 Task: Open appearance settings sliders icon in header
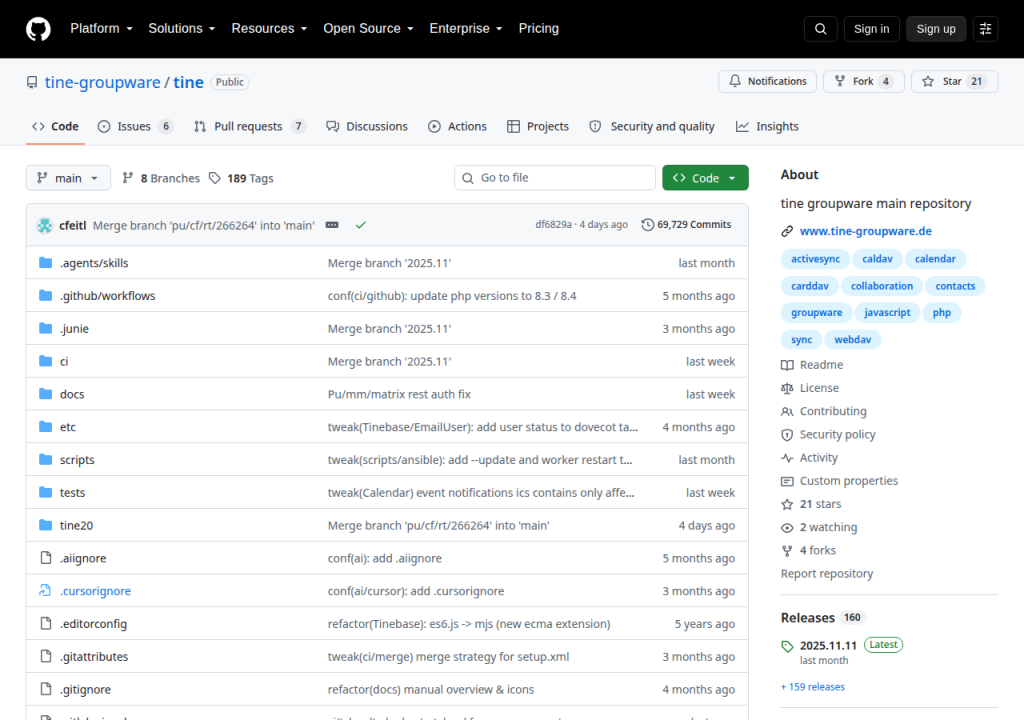tap(985, 29)
